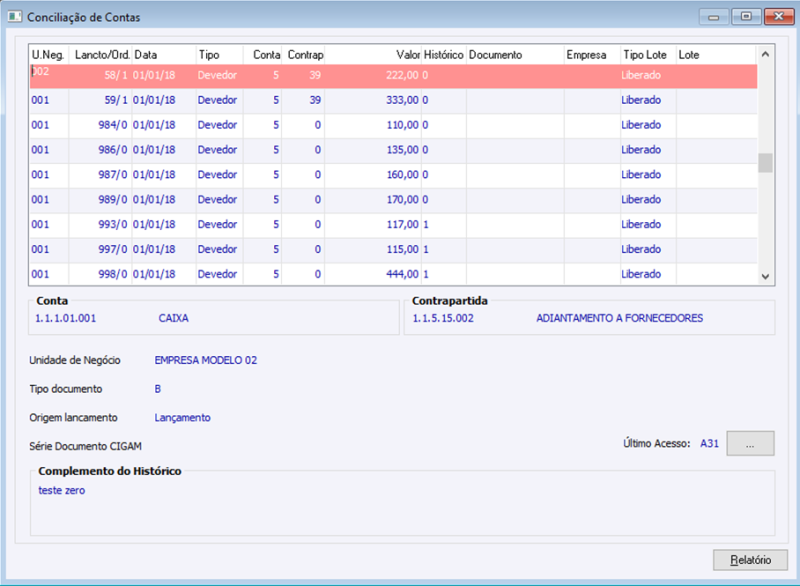This screenshot has height=586, width=800.
Task: Click the table scrollbar up arrow
Action: pos(765,54)
